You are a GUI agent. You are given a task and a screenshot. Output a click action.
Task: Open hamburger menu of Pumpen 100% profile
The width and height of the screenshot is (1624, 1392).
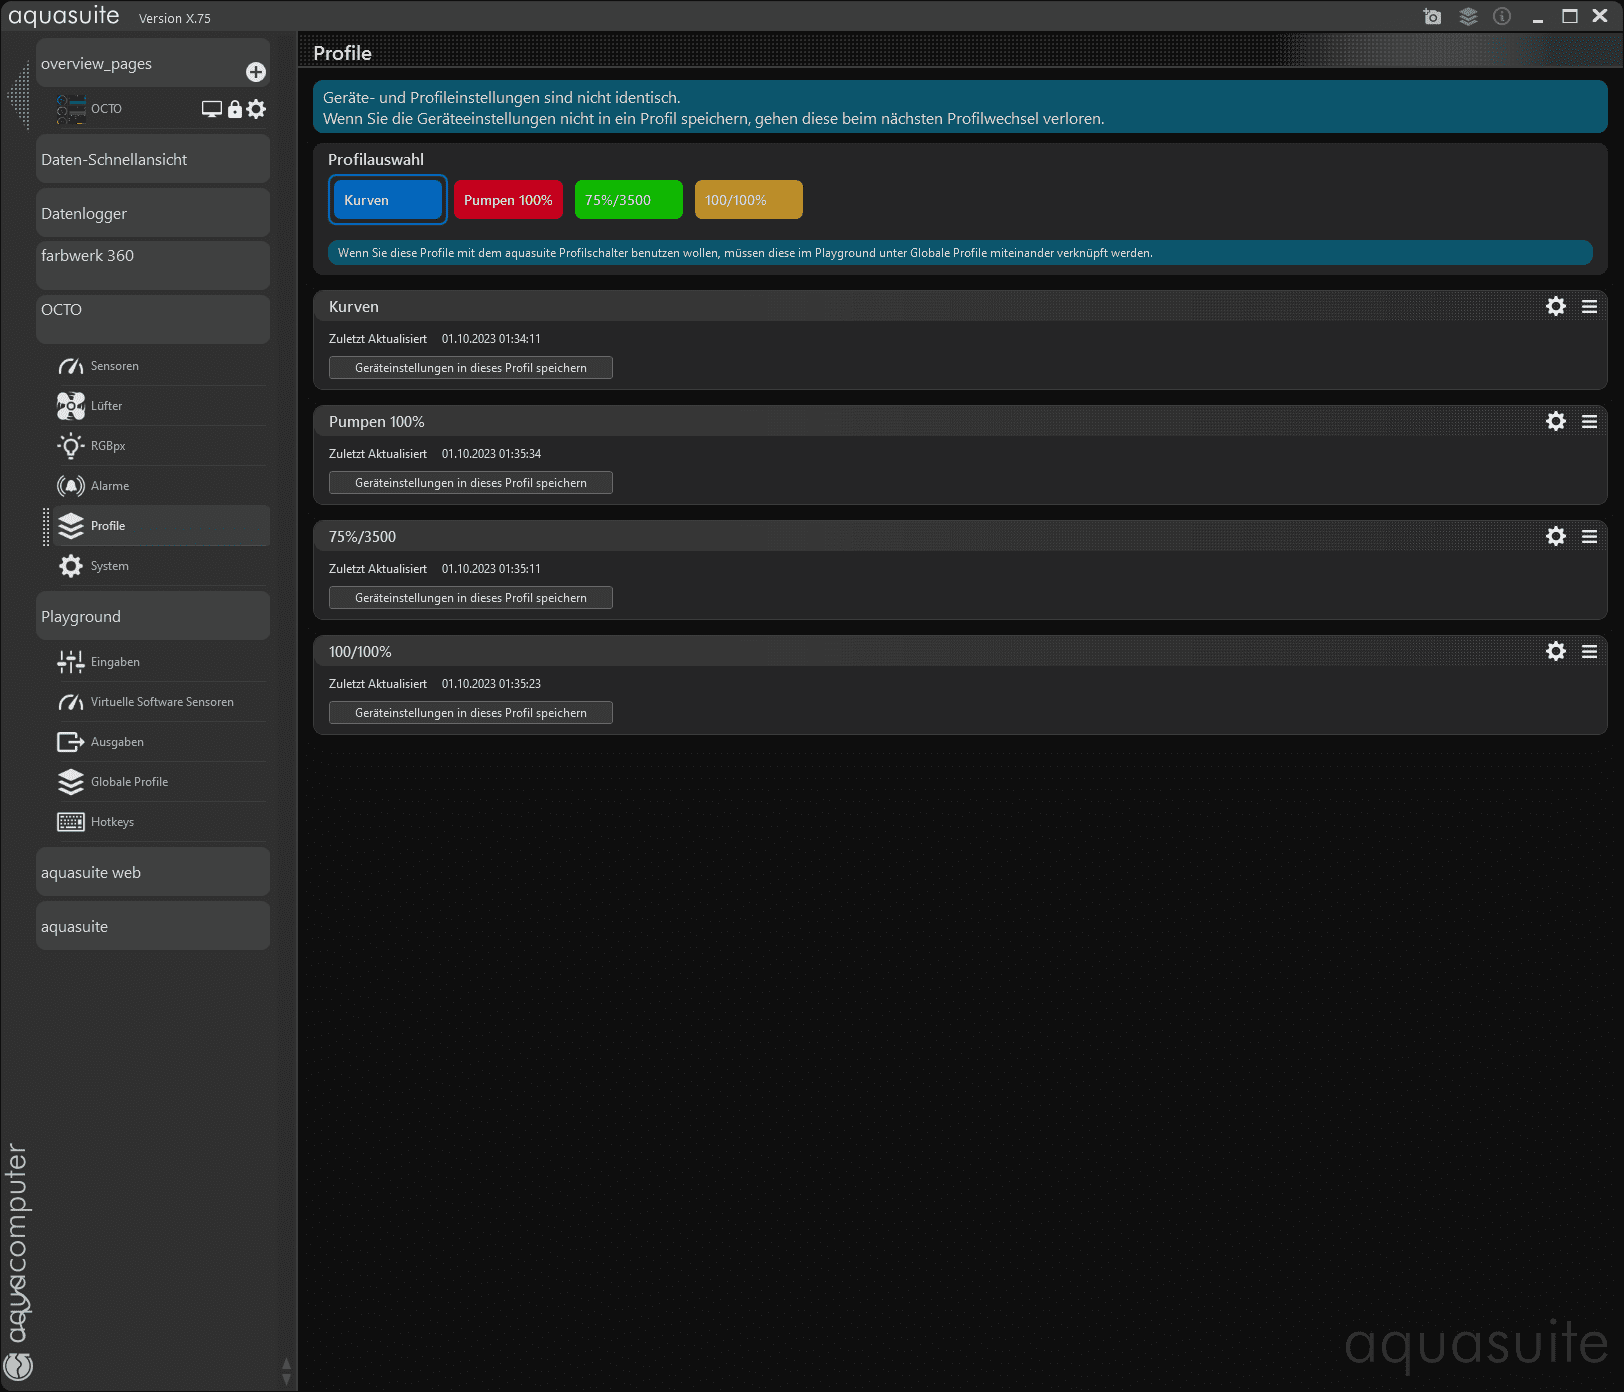click(1589, 421)
